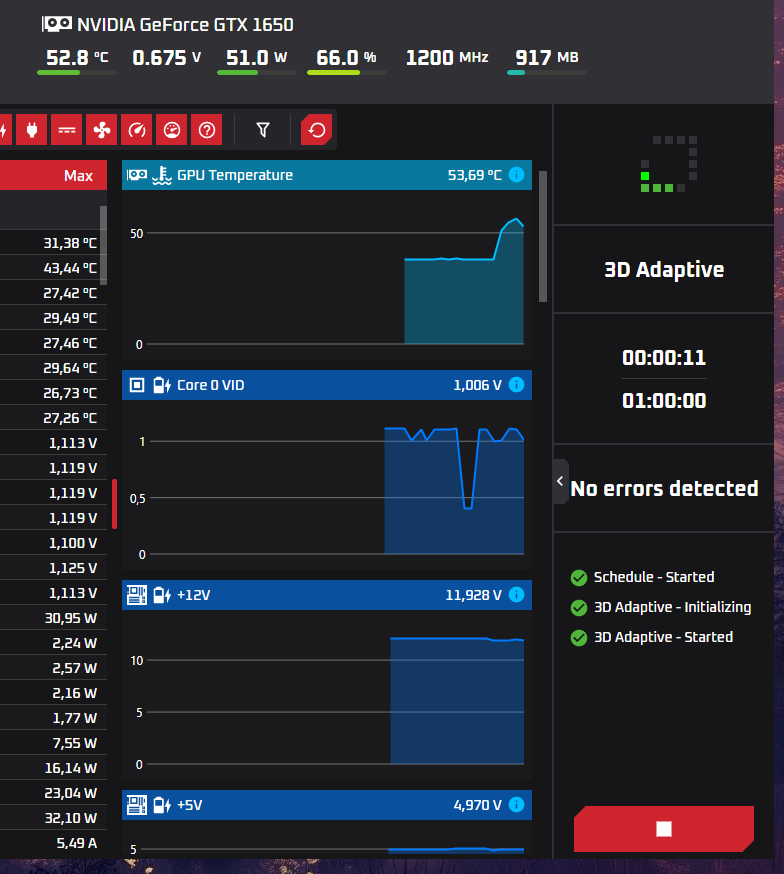Click the 11,928 V reading in +12V header
The image size is (784, 874).
tap(473, 595)
